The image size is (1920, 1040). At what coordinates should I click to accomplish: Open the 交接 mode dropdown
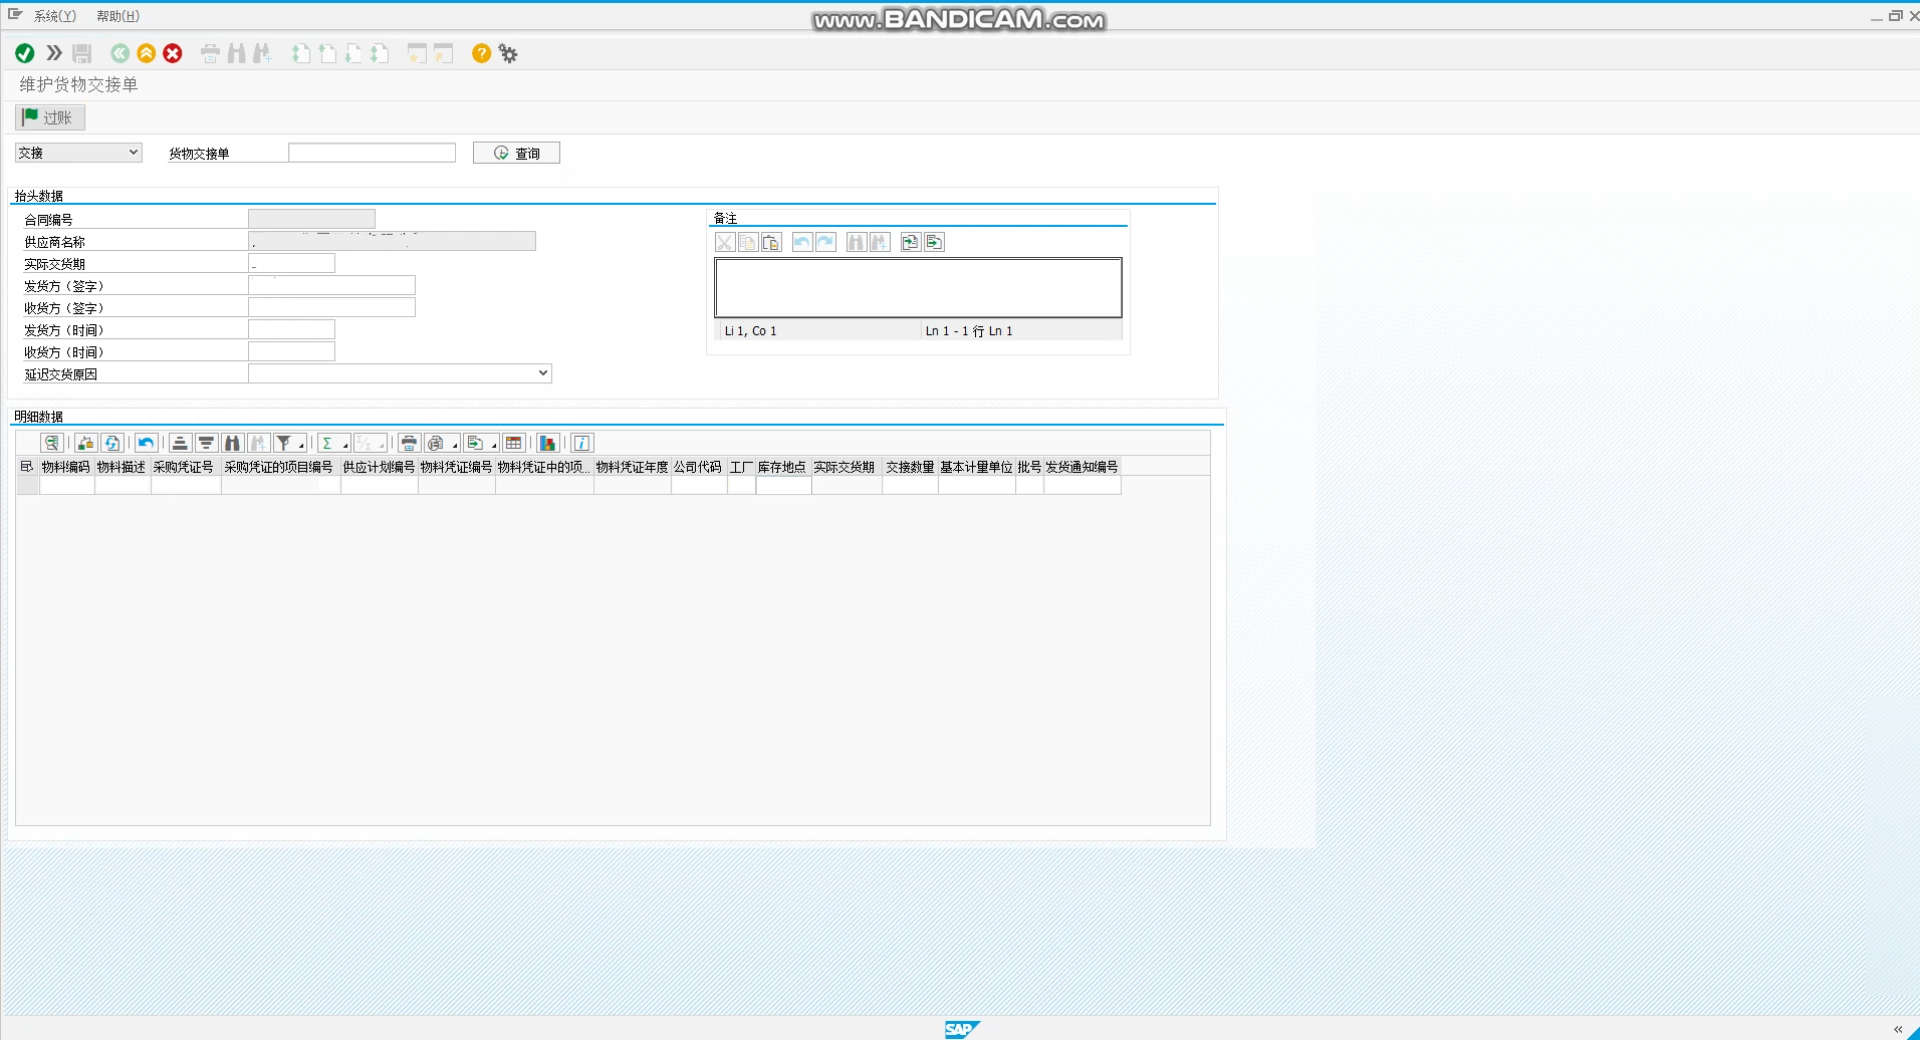tap(78, 153)
